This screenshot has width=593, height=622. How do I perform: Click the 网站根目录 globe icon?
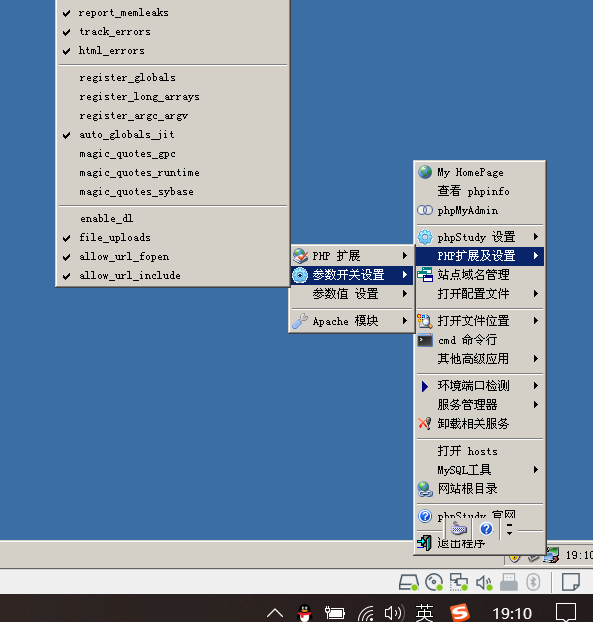point(425,489)
